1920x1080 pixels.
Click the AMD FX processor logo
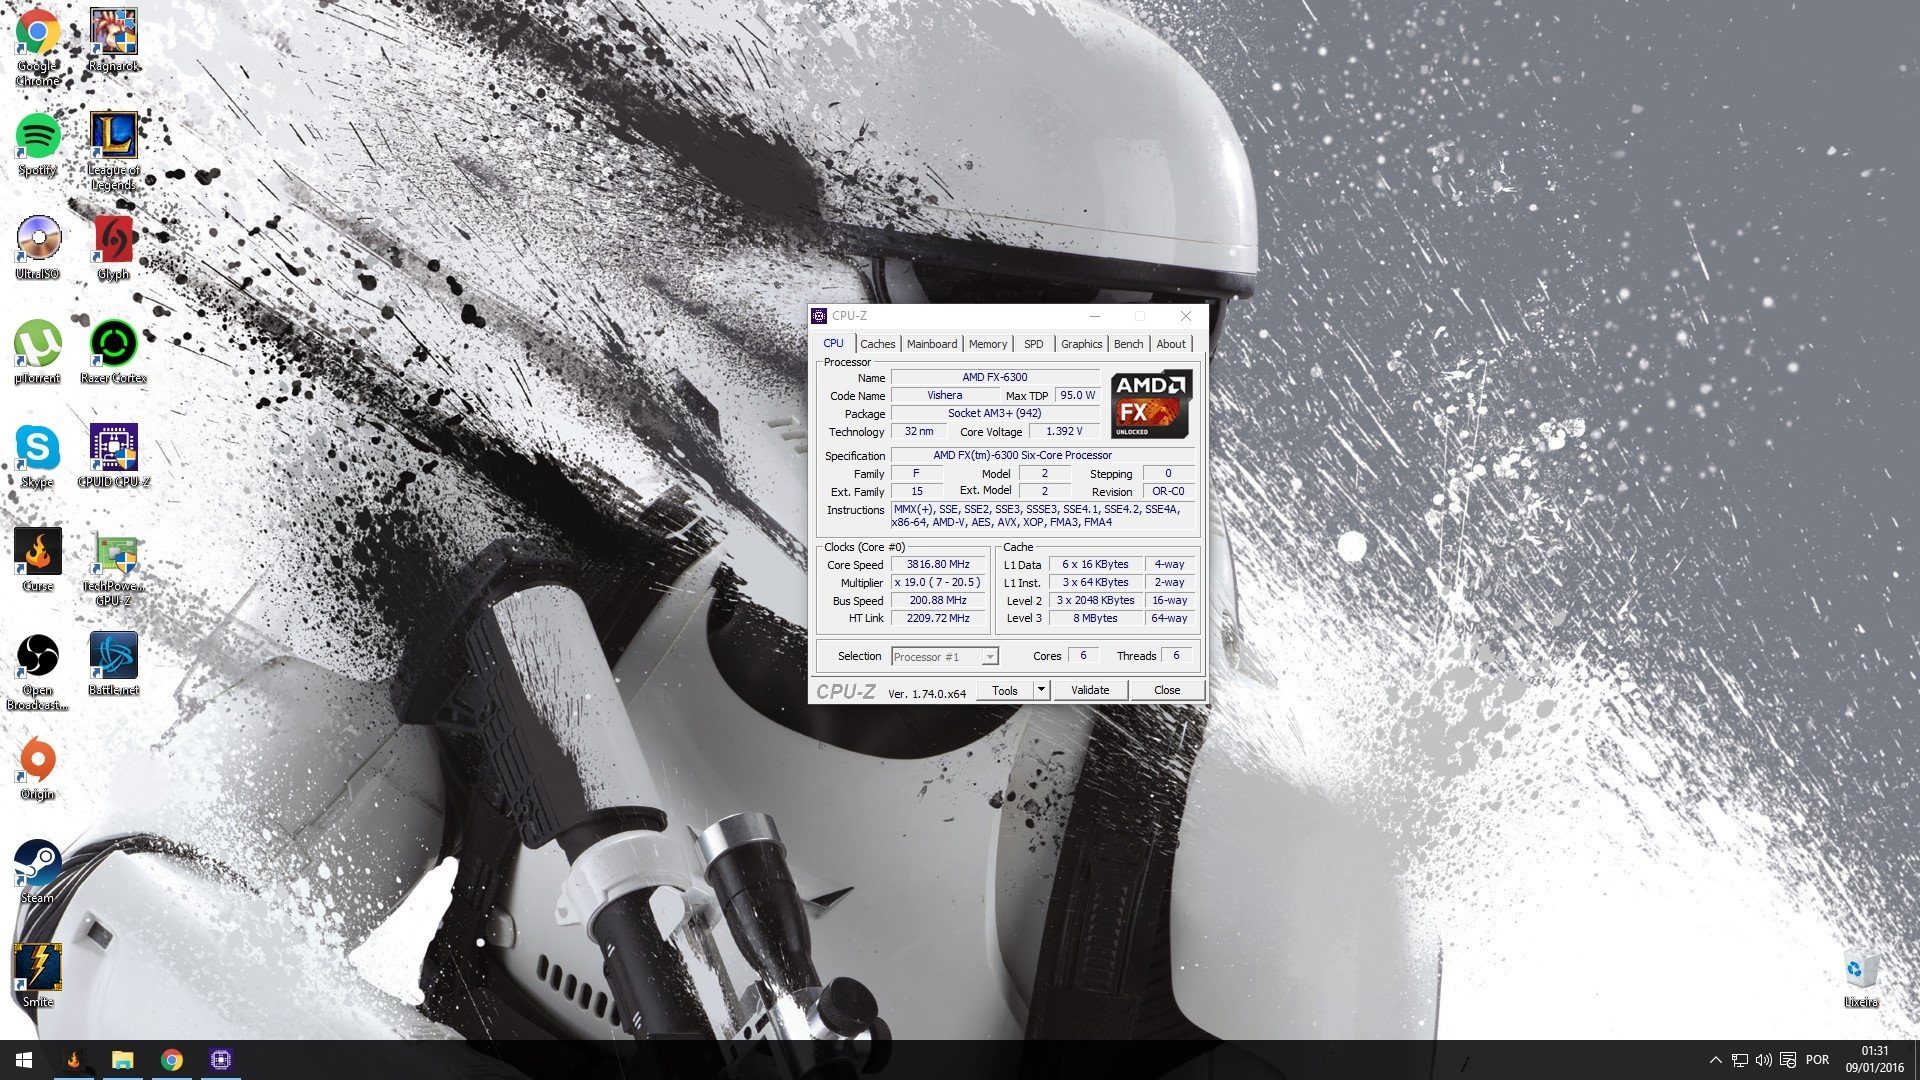click(1152, 404)
